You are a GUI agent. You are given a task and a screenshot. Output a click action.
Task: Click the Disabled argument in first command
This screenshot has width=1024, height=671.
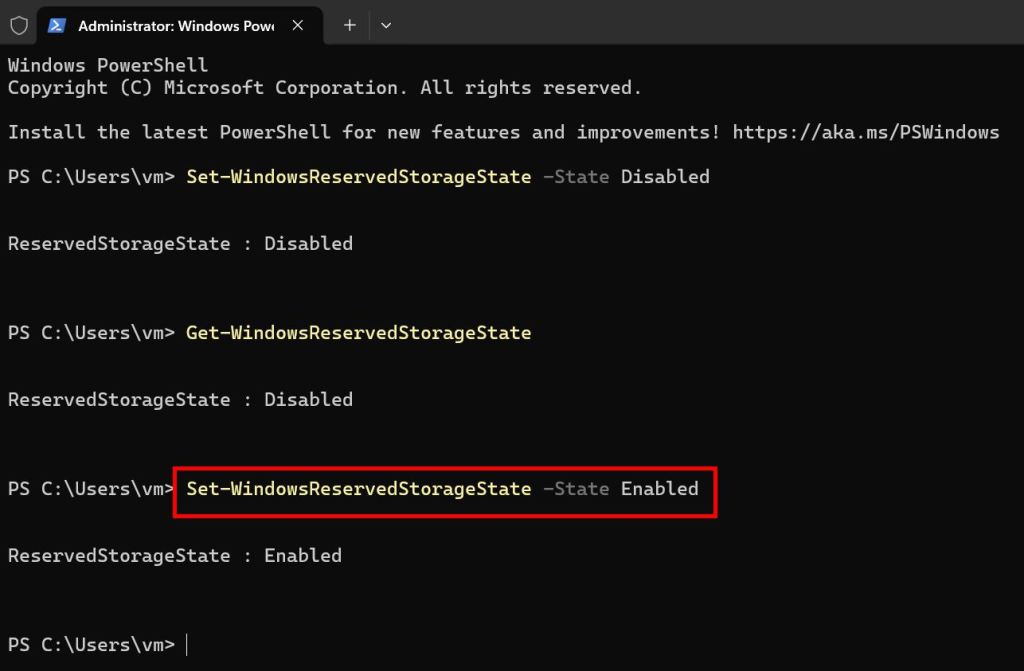(x=665, y=177)
